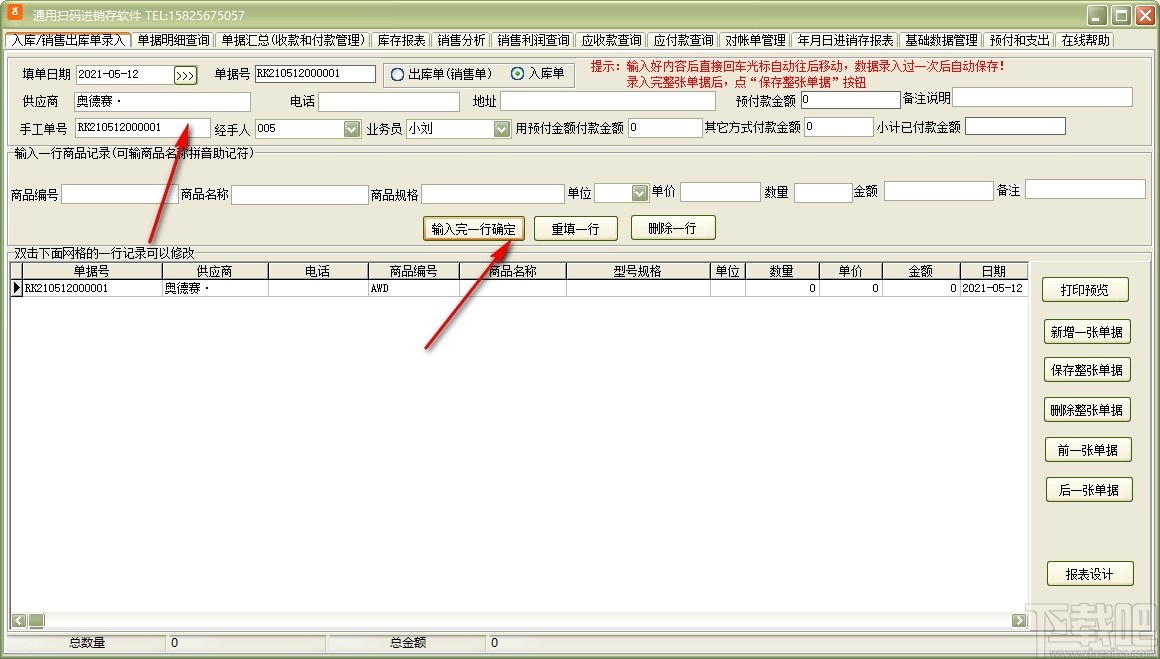Click the 打印预览 button

tap(1088, 289)
